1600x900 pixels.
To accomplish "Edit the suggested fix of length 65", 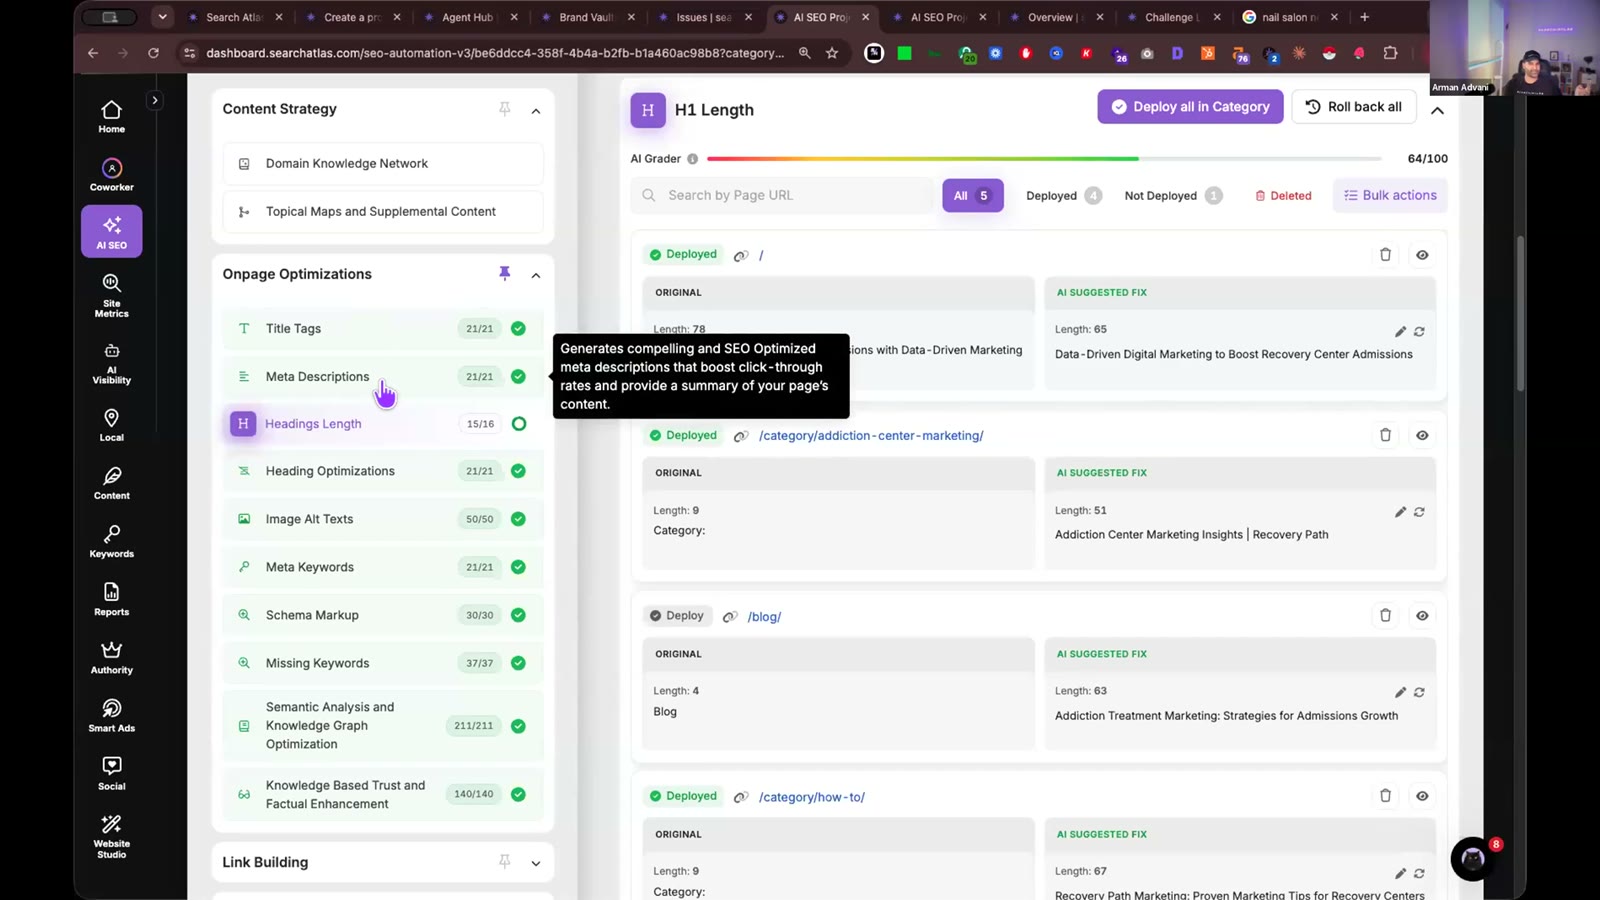I will click(x=1400, y=331).
